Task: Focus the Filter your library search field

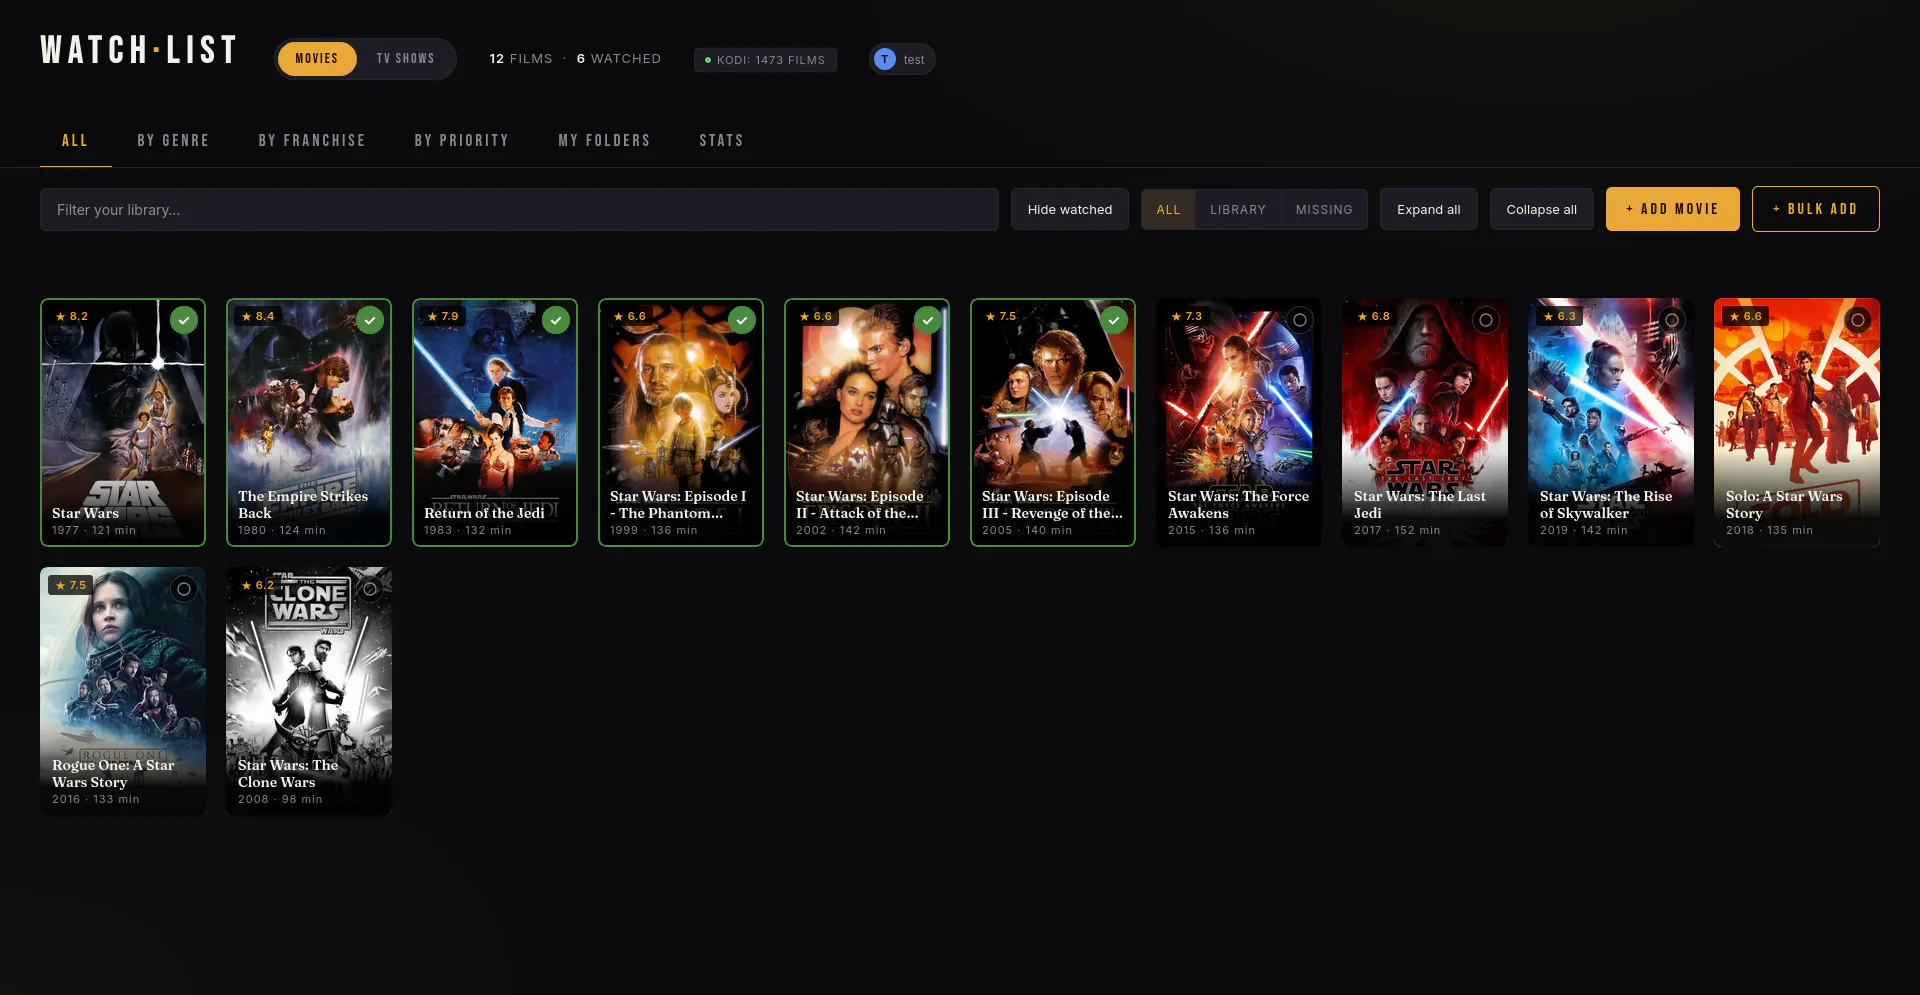Action: pos(519,210)
